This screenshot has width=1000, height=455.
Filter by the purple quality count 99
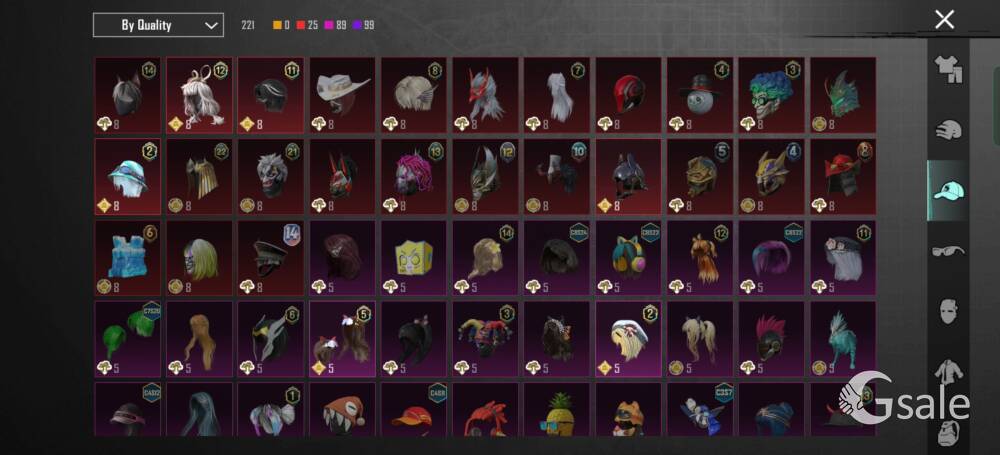[x=364, y=26]
